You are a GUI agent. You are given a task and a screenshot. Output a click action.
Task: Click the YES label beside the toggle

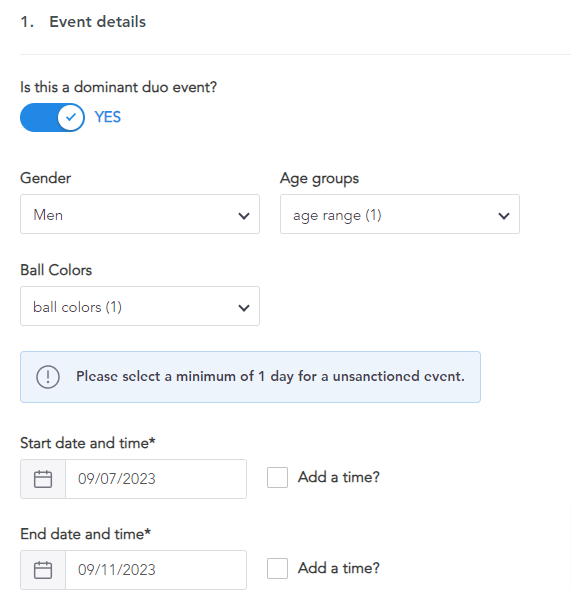point(108,117)
